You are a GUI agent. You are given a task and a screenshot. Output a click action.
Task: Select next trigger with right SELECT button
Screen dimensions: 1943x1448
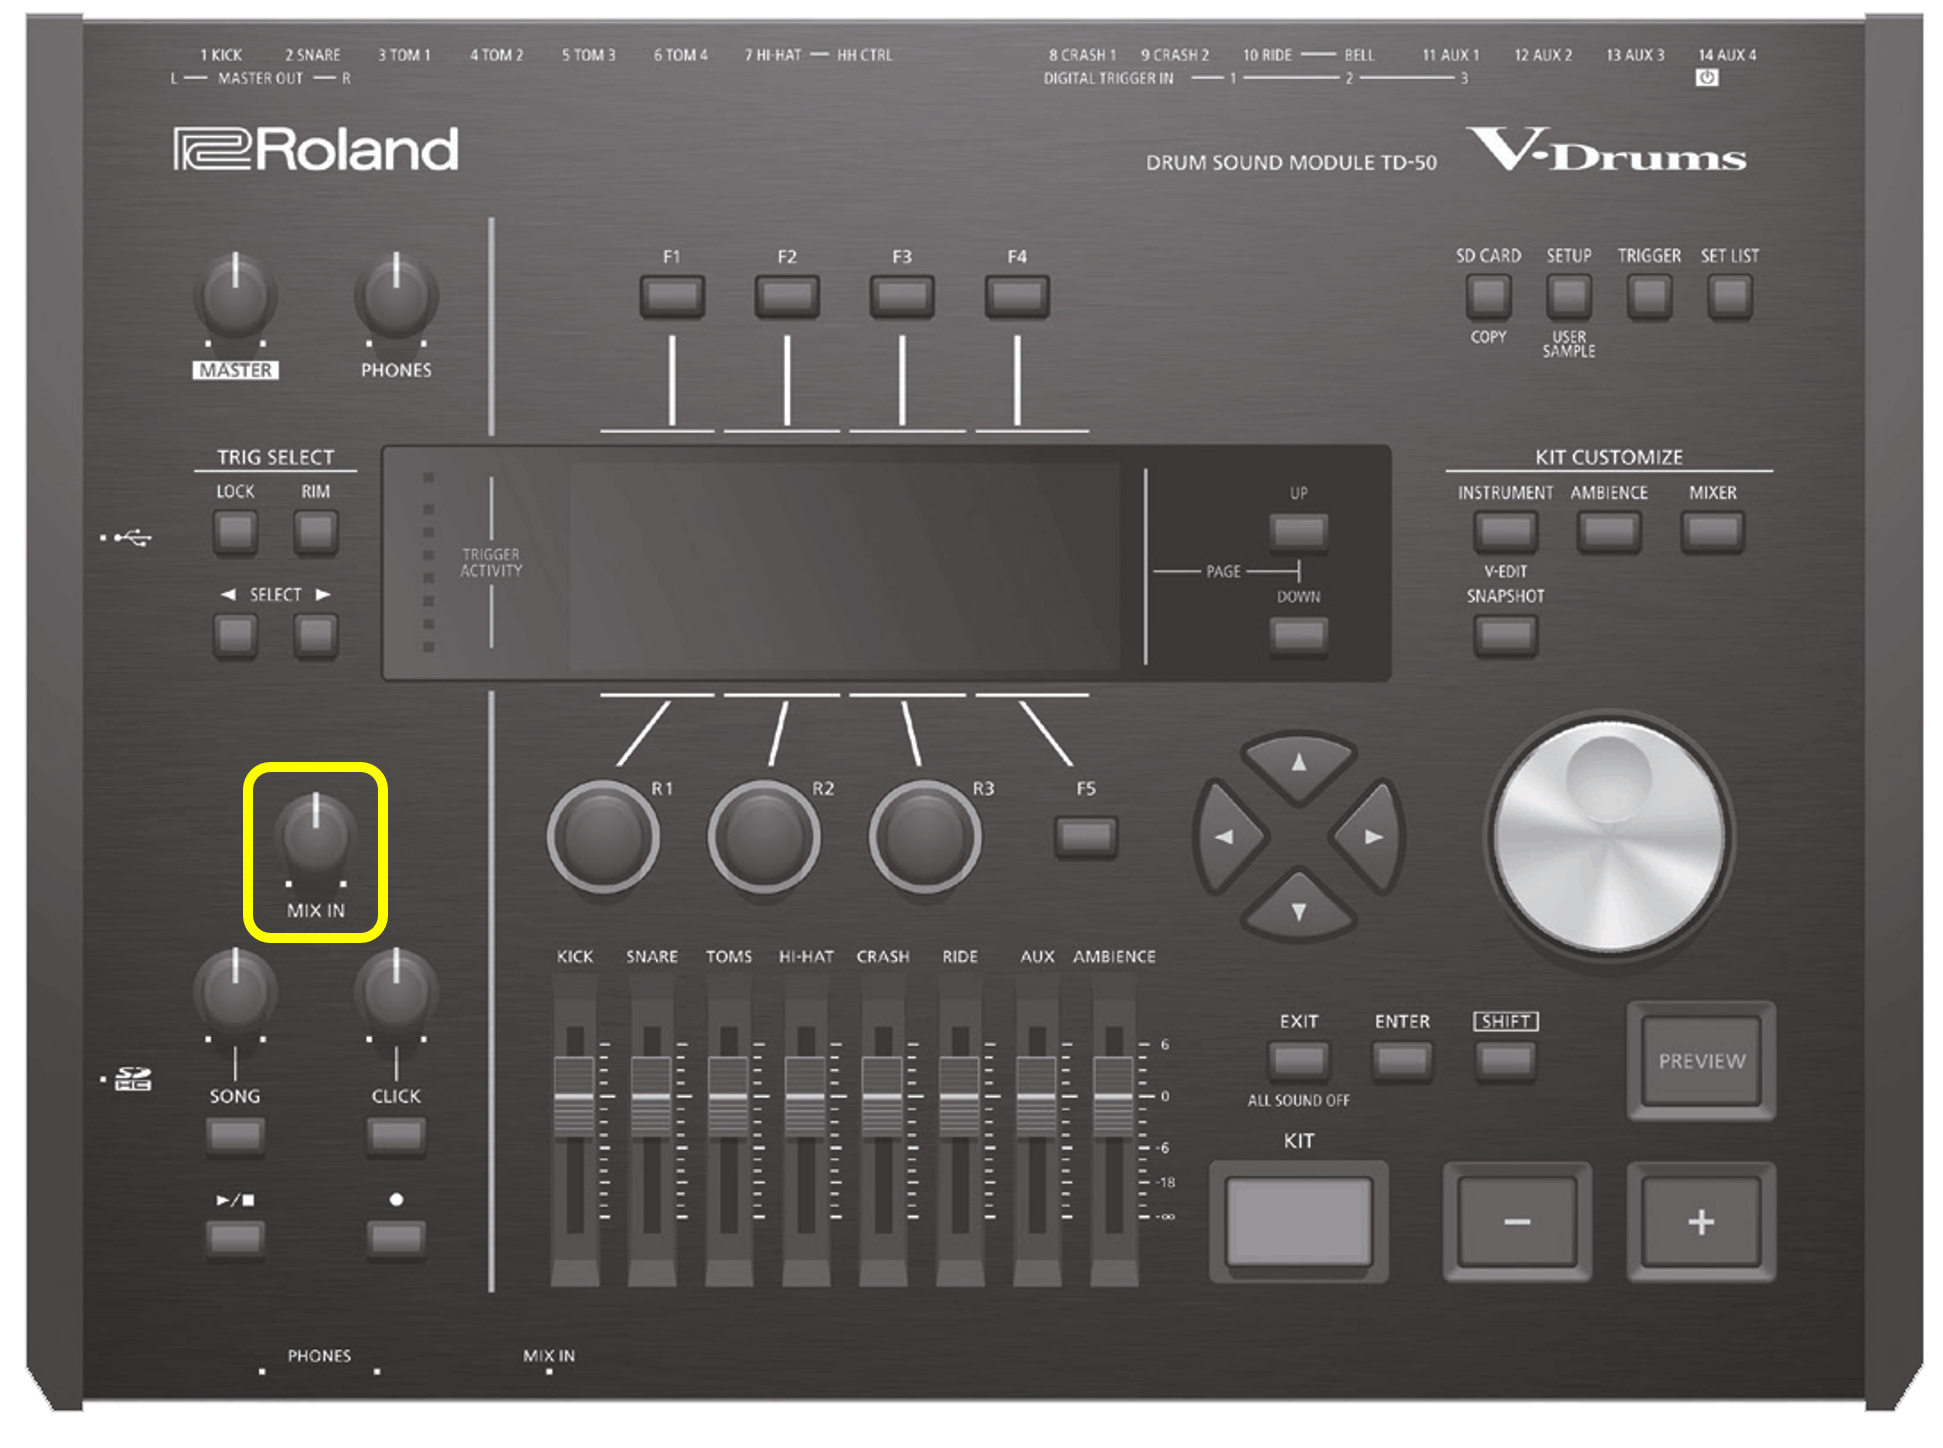click(x=316, y=636)
